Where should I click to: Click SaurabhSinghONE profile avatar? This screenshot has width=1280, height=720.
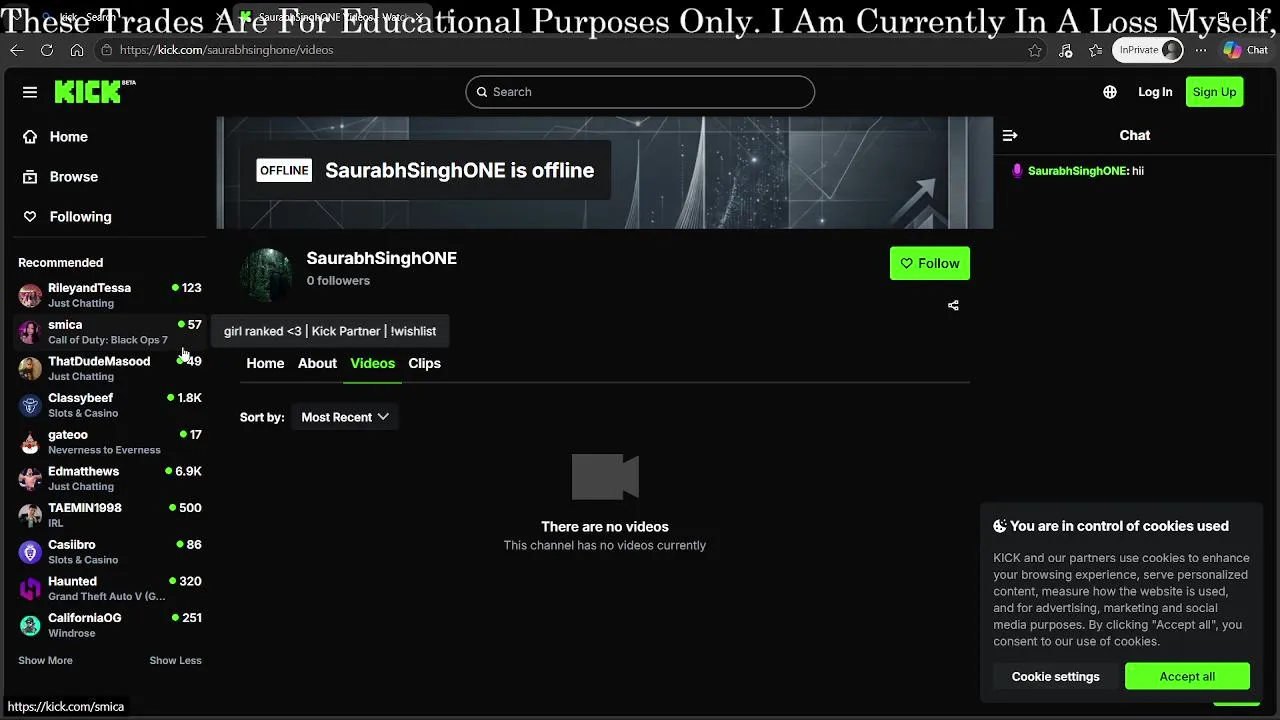(x=266, y=274)
